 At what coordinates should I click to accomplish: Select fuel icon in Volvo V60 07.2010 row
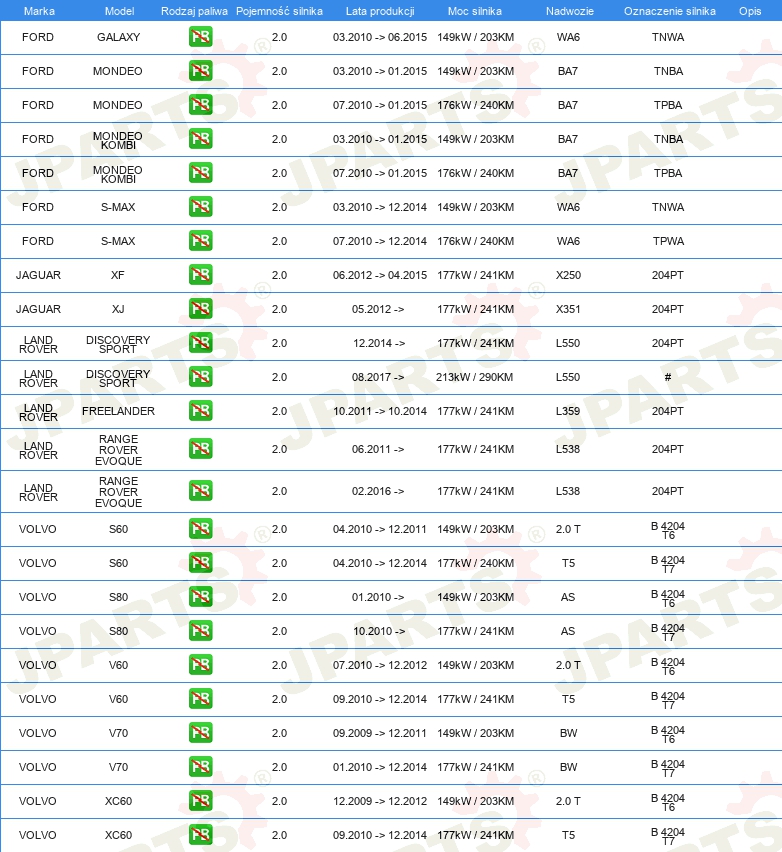click(201, 665)
